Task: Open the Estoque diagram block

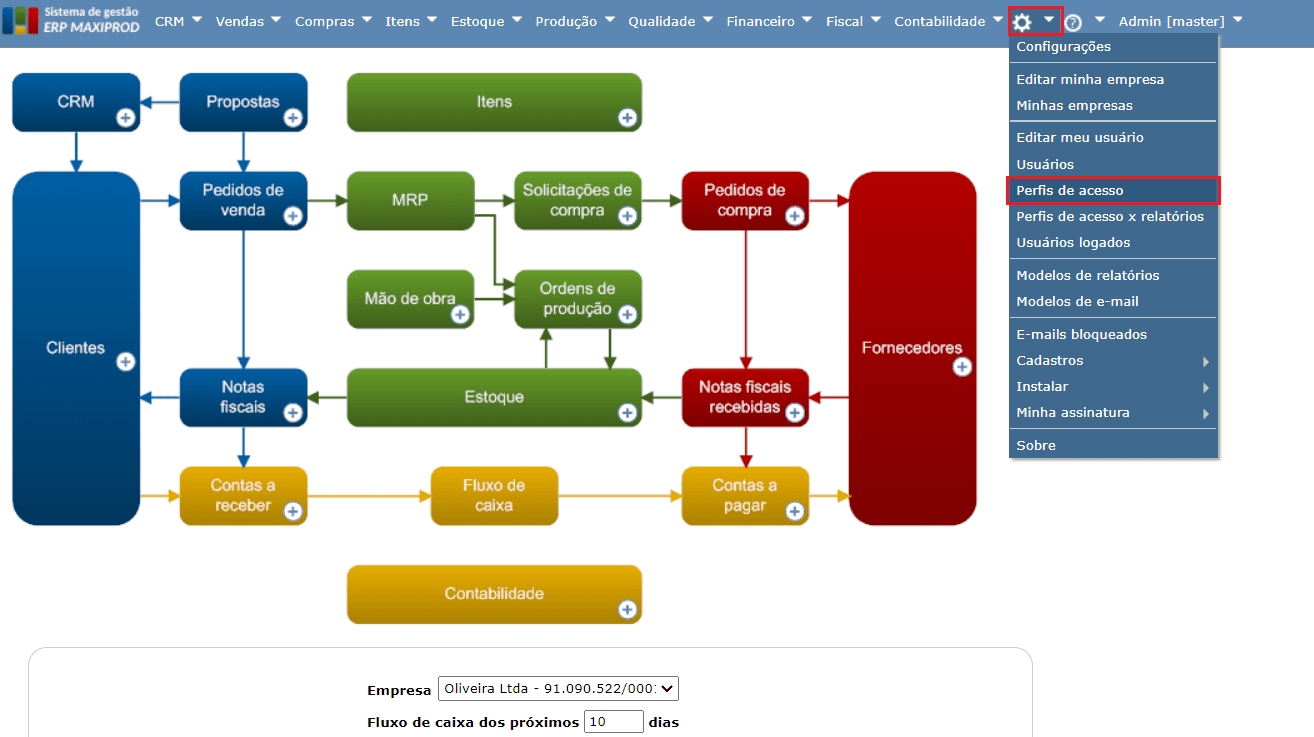Action: coord(494,397)
